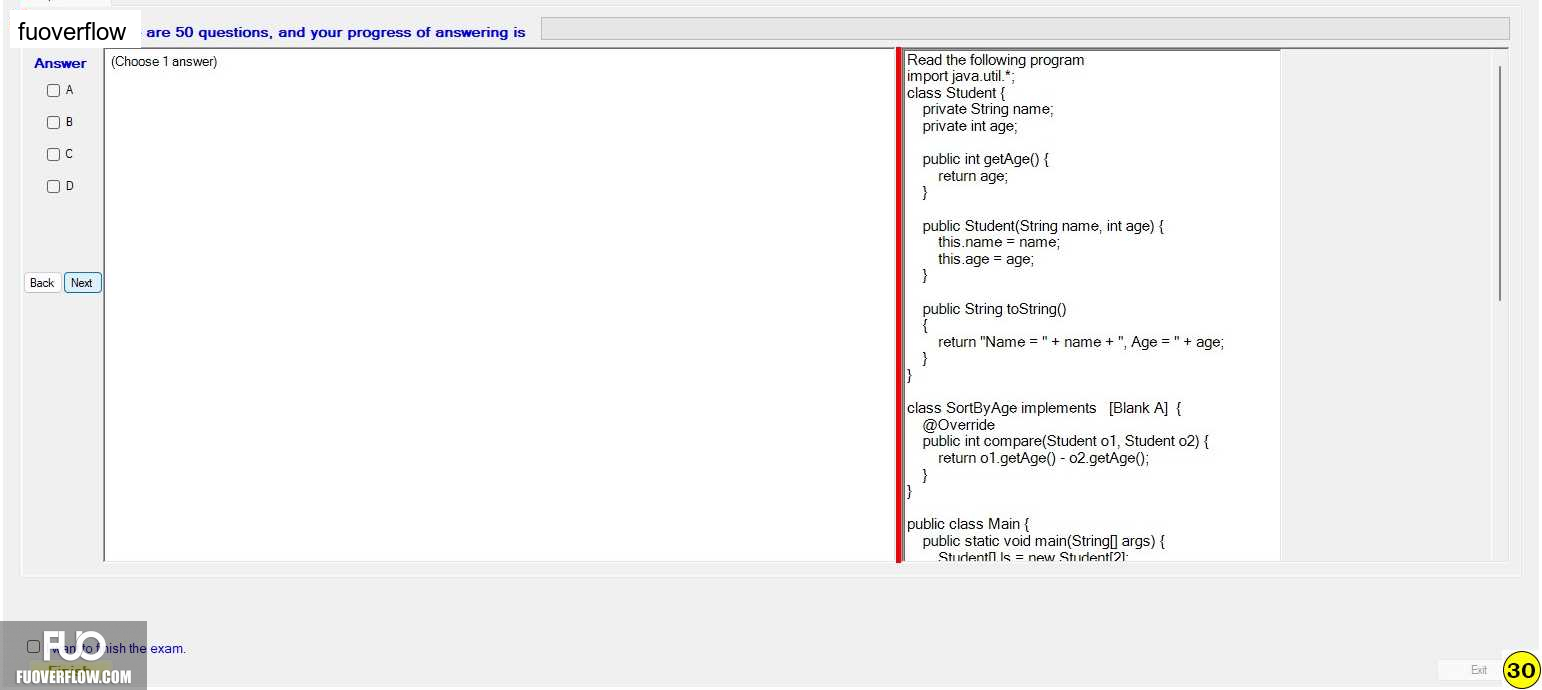Click the '(Choose 1 answer)' text
Image resolution: width=1542 pixels, height=690 pixels.
click(164, 62)
